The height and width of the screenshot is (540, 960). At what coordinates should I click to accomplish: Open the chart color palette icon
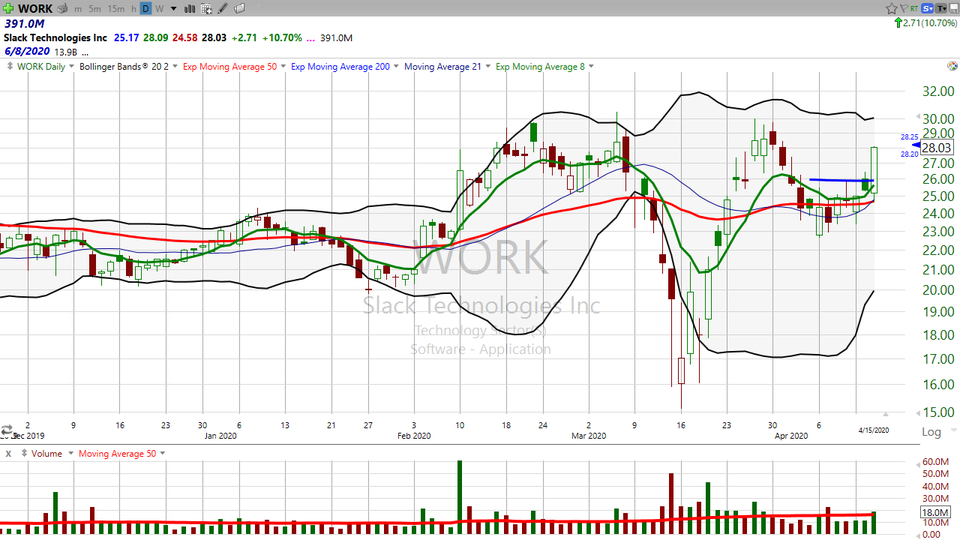click(952, 66)
